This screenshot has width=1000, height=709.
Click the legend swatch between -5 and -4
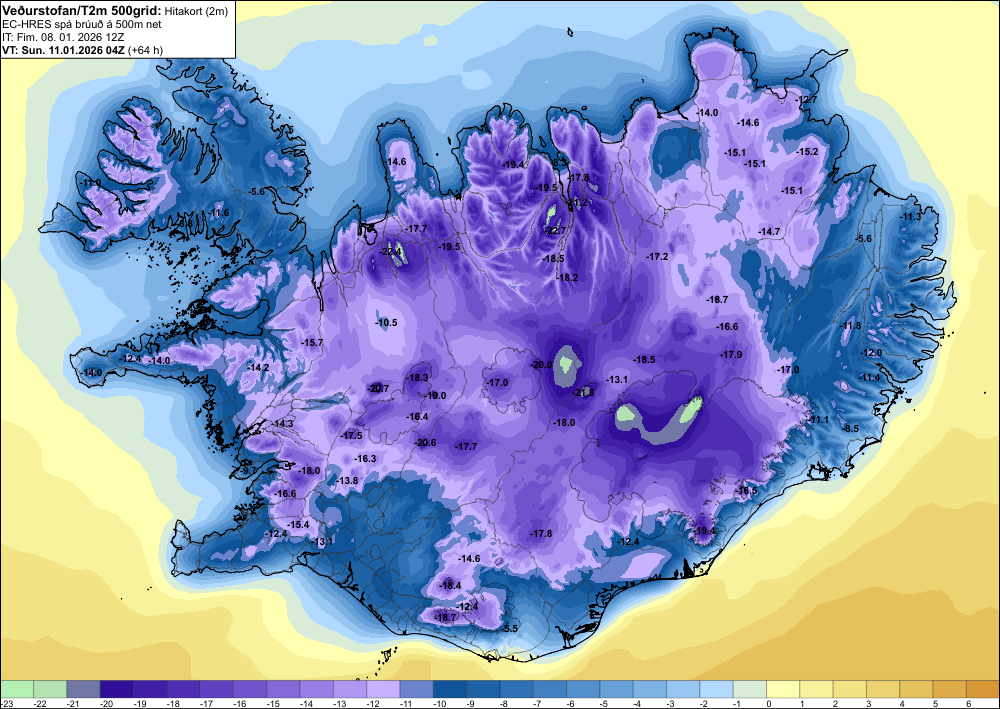[x=616, y=689]
